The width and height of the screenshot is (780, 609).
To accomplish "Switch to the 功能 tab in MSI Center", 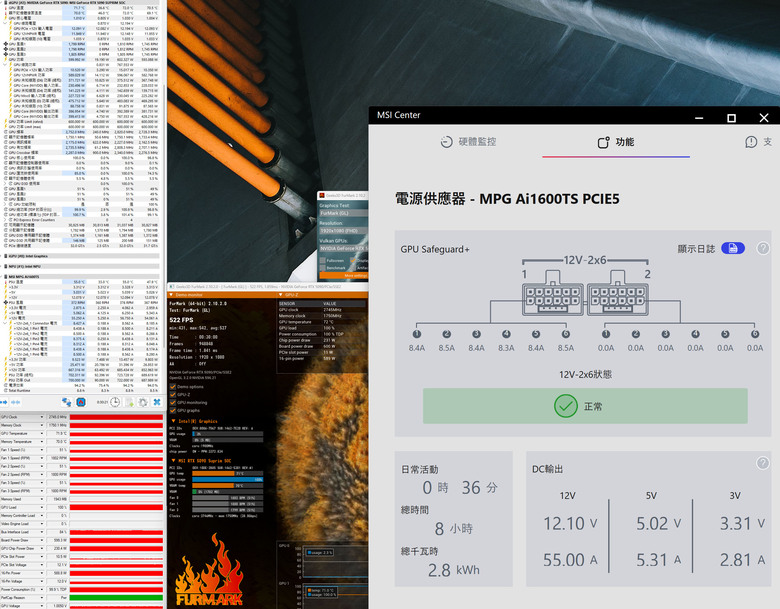I will [x=616, y=142].
